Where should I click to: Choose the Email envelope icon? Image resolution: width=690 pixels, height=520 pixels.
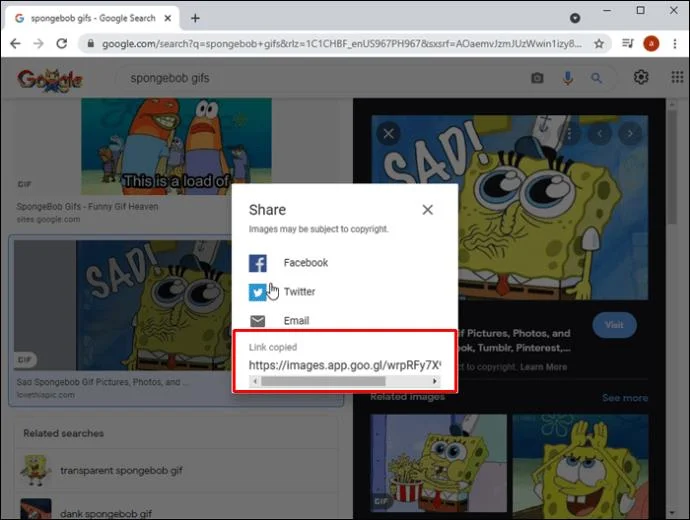pos(257,321)
